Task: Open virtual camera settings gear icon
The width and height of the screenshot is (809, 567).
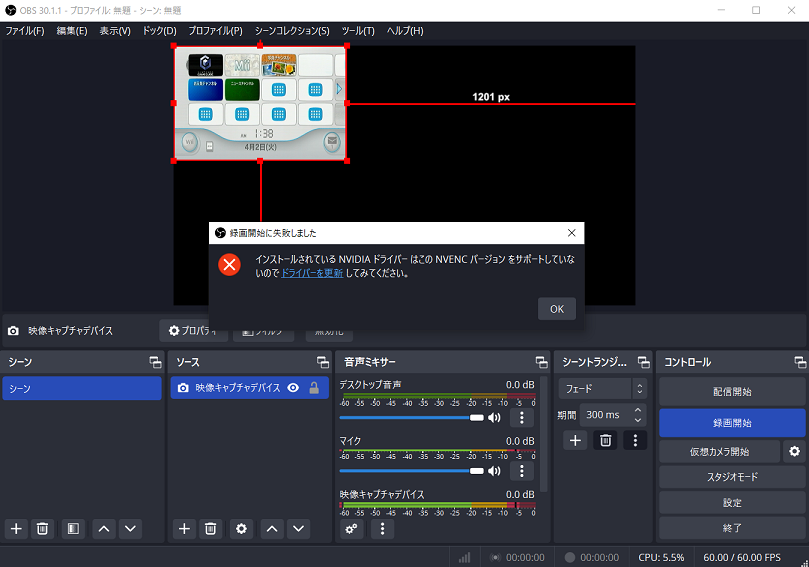Action: pyautogui.click(x=794, y=451)
